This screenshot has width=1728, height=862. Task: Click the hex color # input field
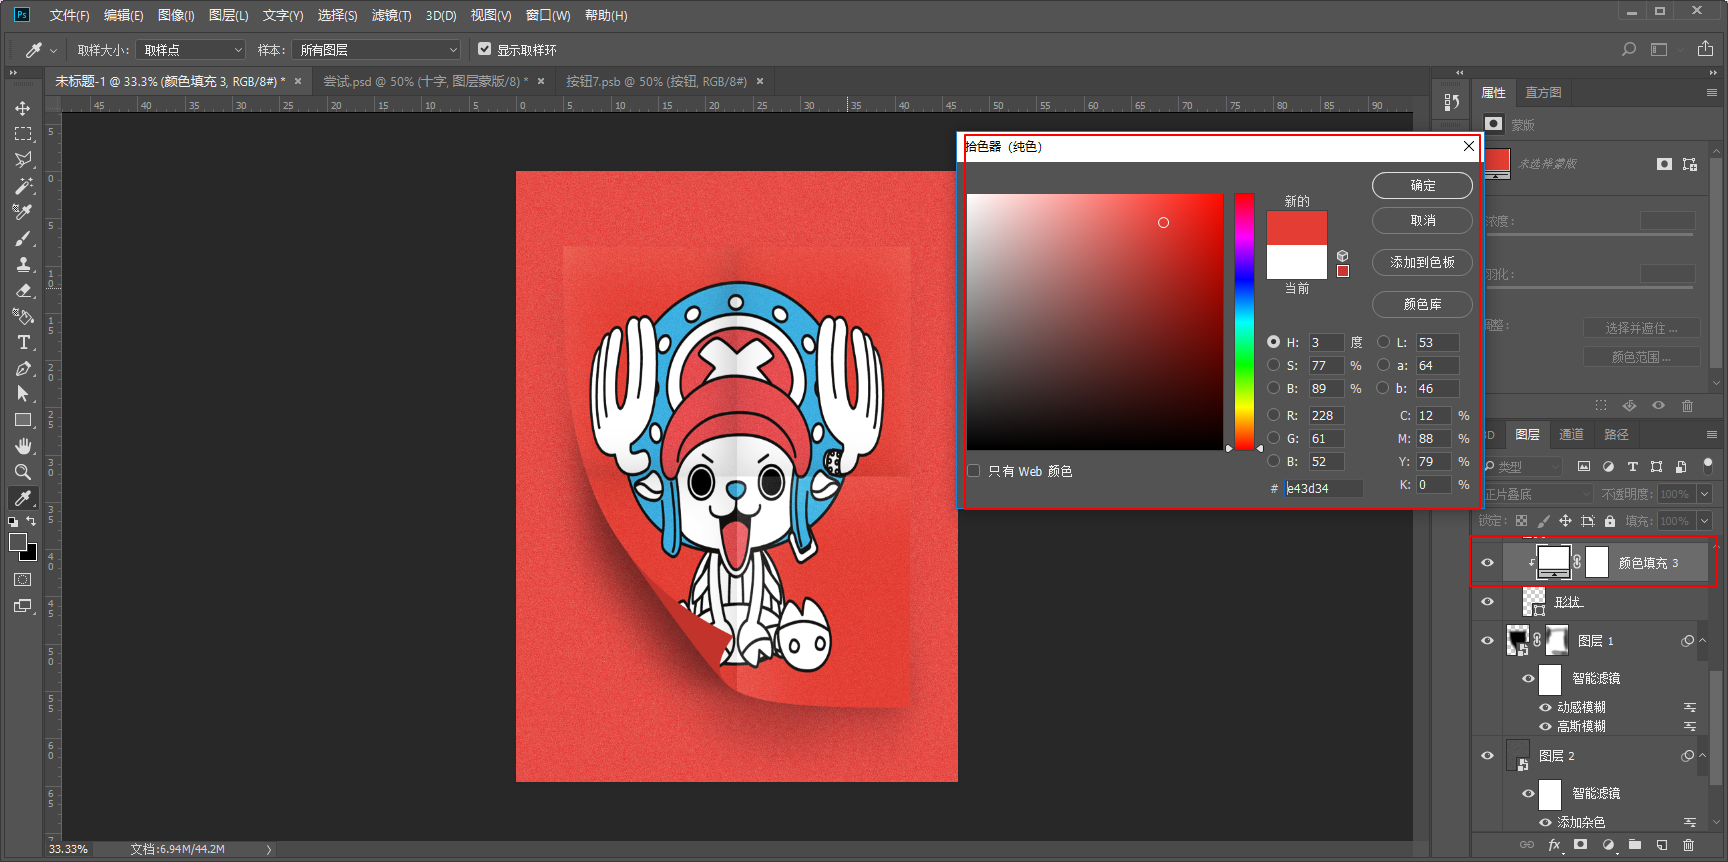pos(1323,488)
